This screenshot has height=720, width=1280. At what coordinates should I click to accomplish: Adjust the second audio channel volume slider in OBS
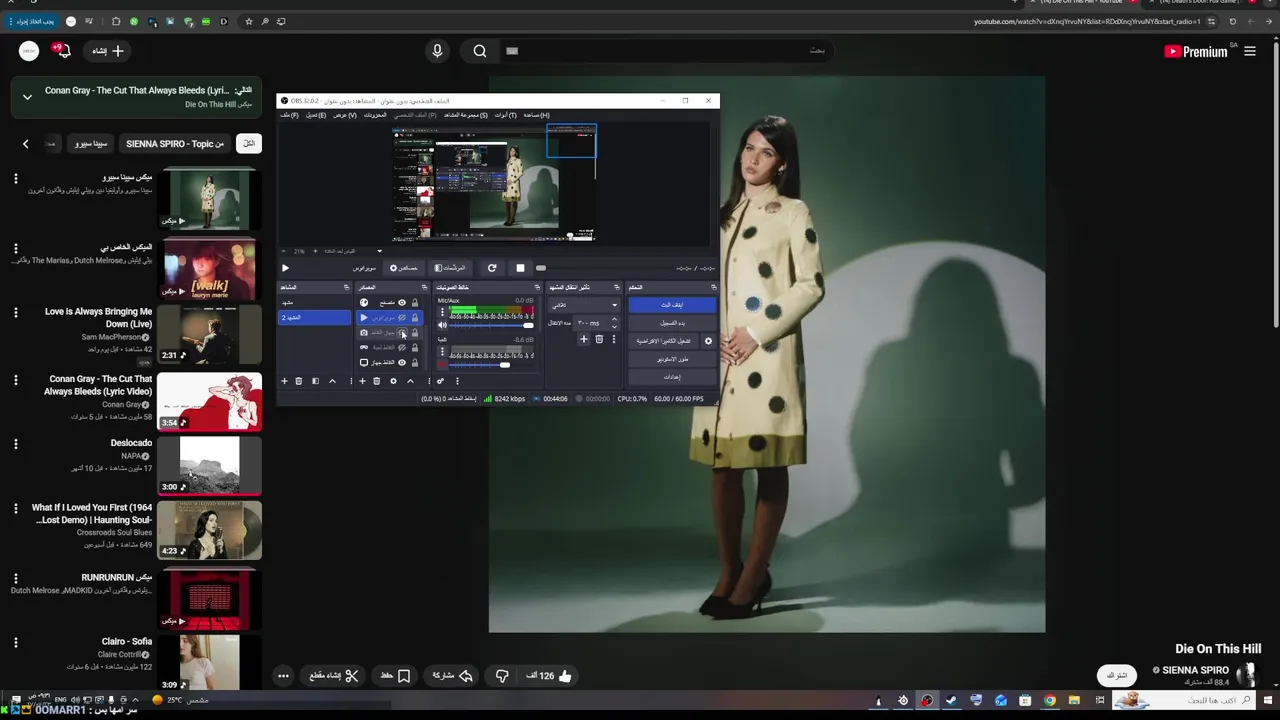[490, 364]
